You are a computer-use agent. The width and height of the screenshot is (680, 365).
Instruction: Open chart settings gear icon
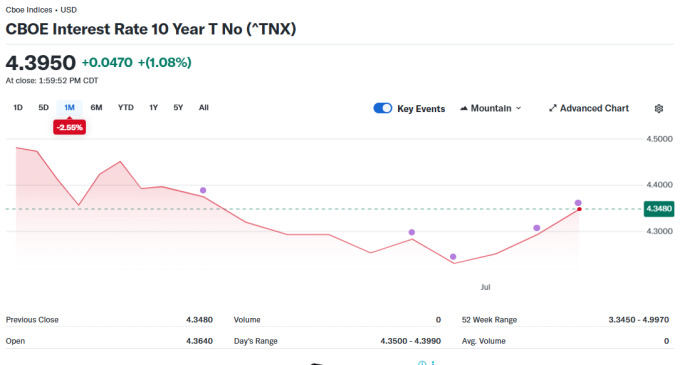[x=659, y=108]
